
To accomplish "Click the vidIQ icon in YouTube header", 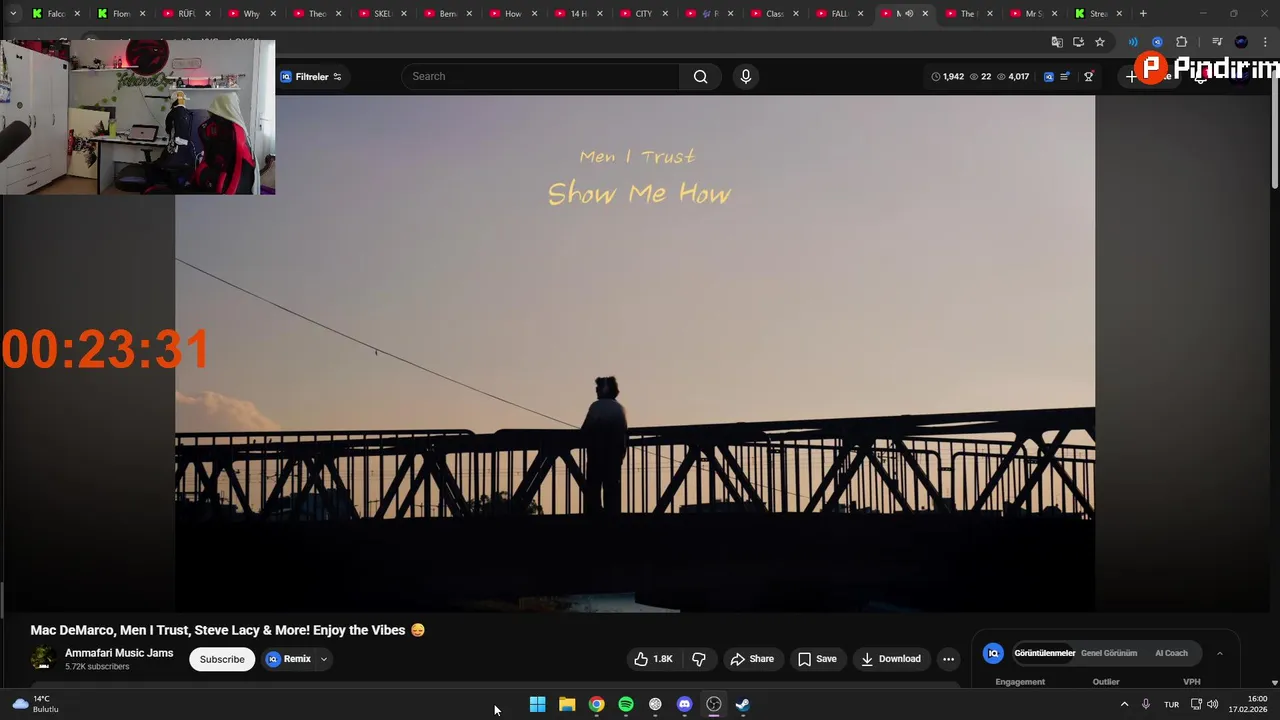I will (x=1048, y=77).
